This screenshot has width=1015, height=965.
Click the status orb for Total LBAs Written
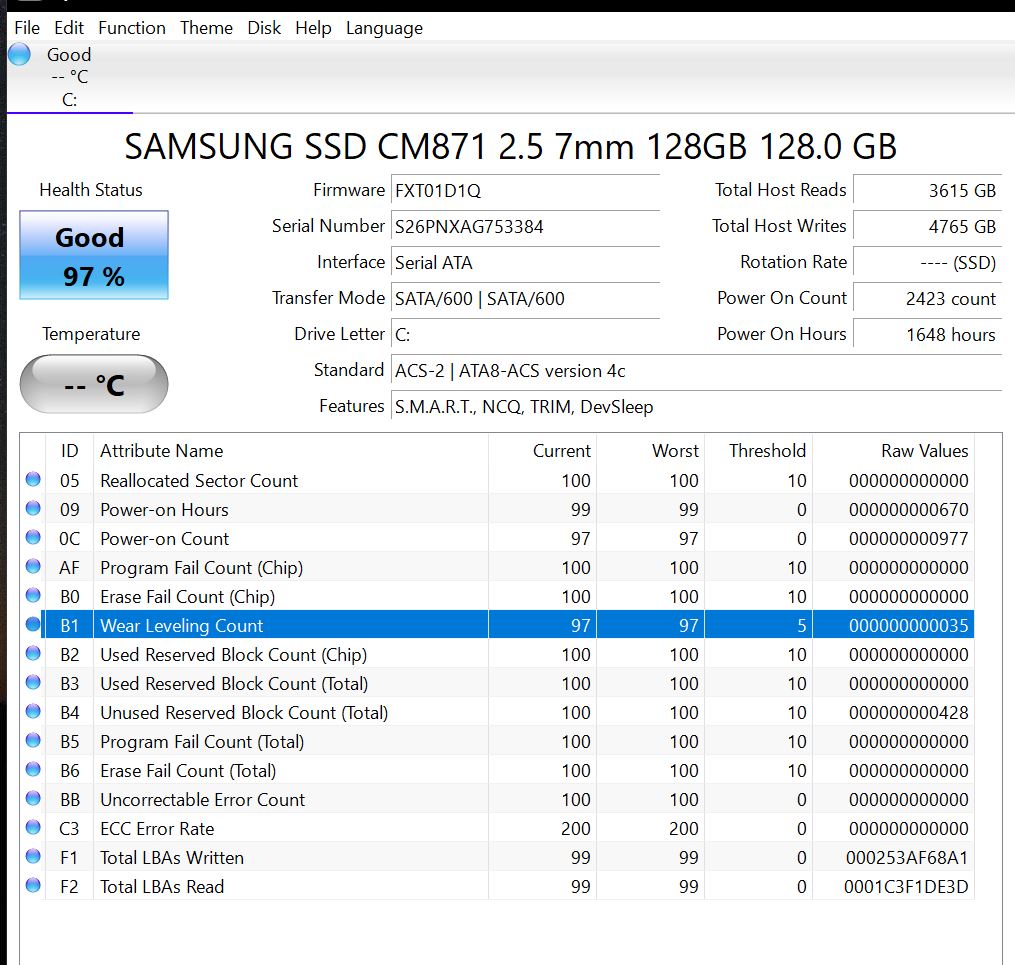coord(33,857)
